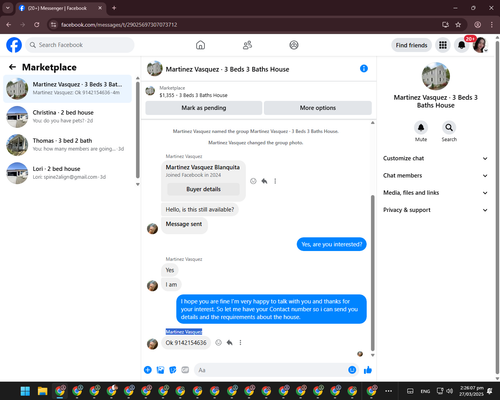Image resolution: width=500 pixels, height=400 pixels.
Task: Reply to the Buyer details message
Action: pyautogui.click(x=264, y=181)
